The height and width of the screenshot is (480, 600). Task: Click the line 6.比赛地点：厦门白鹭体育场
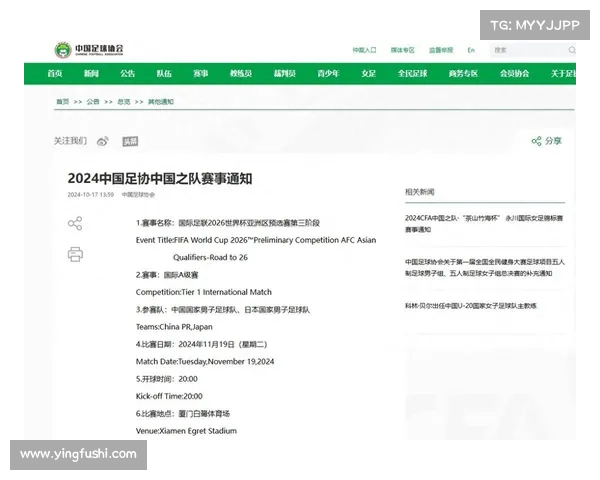tap(183, 413)
